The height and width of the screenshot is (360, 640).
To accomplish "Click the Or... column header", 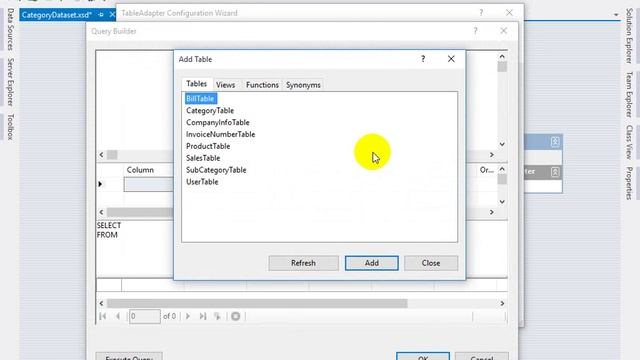I will point(487,170).
